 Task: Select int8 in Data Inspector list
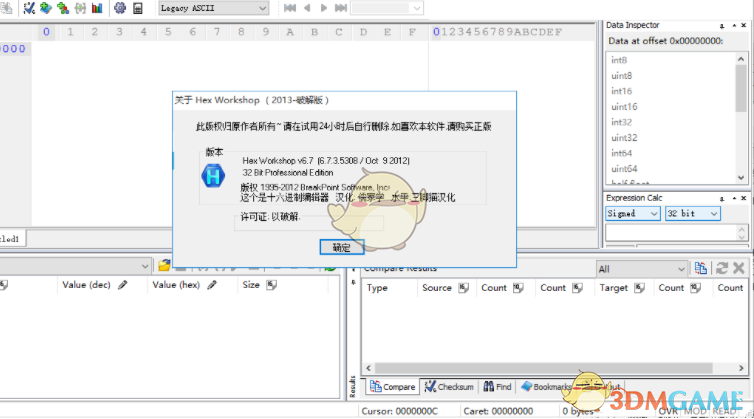tap(619, 60)
